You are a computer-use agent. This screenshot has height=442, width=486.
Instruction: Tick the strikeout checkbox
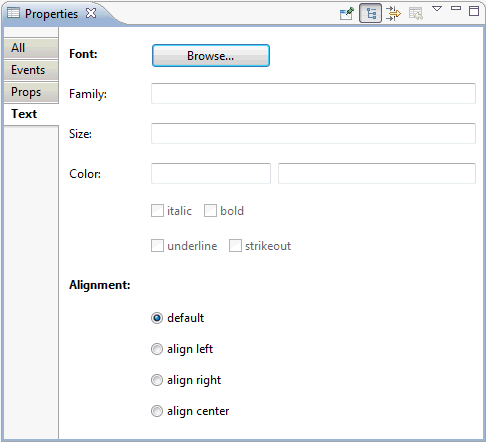pyautogui.click(x=235, y=246)
